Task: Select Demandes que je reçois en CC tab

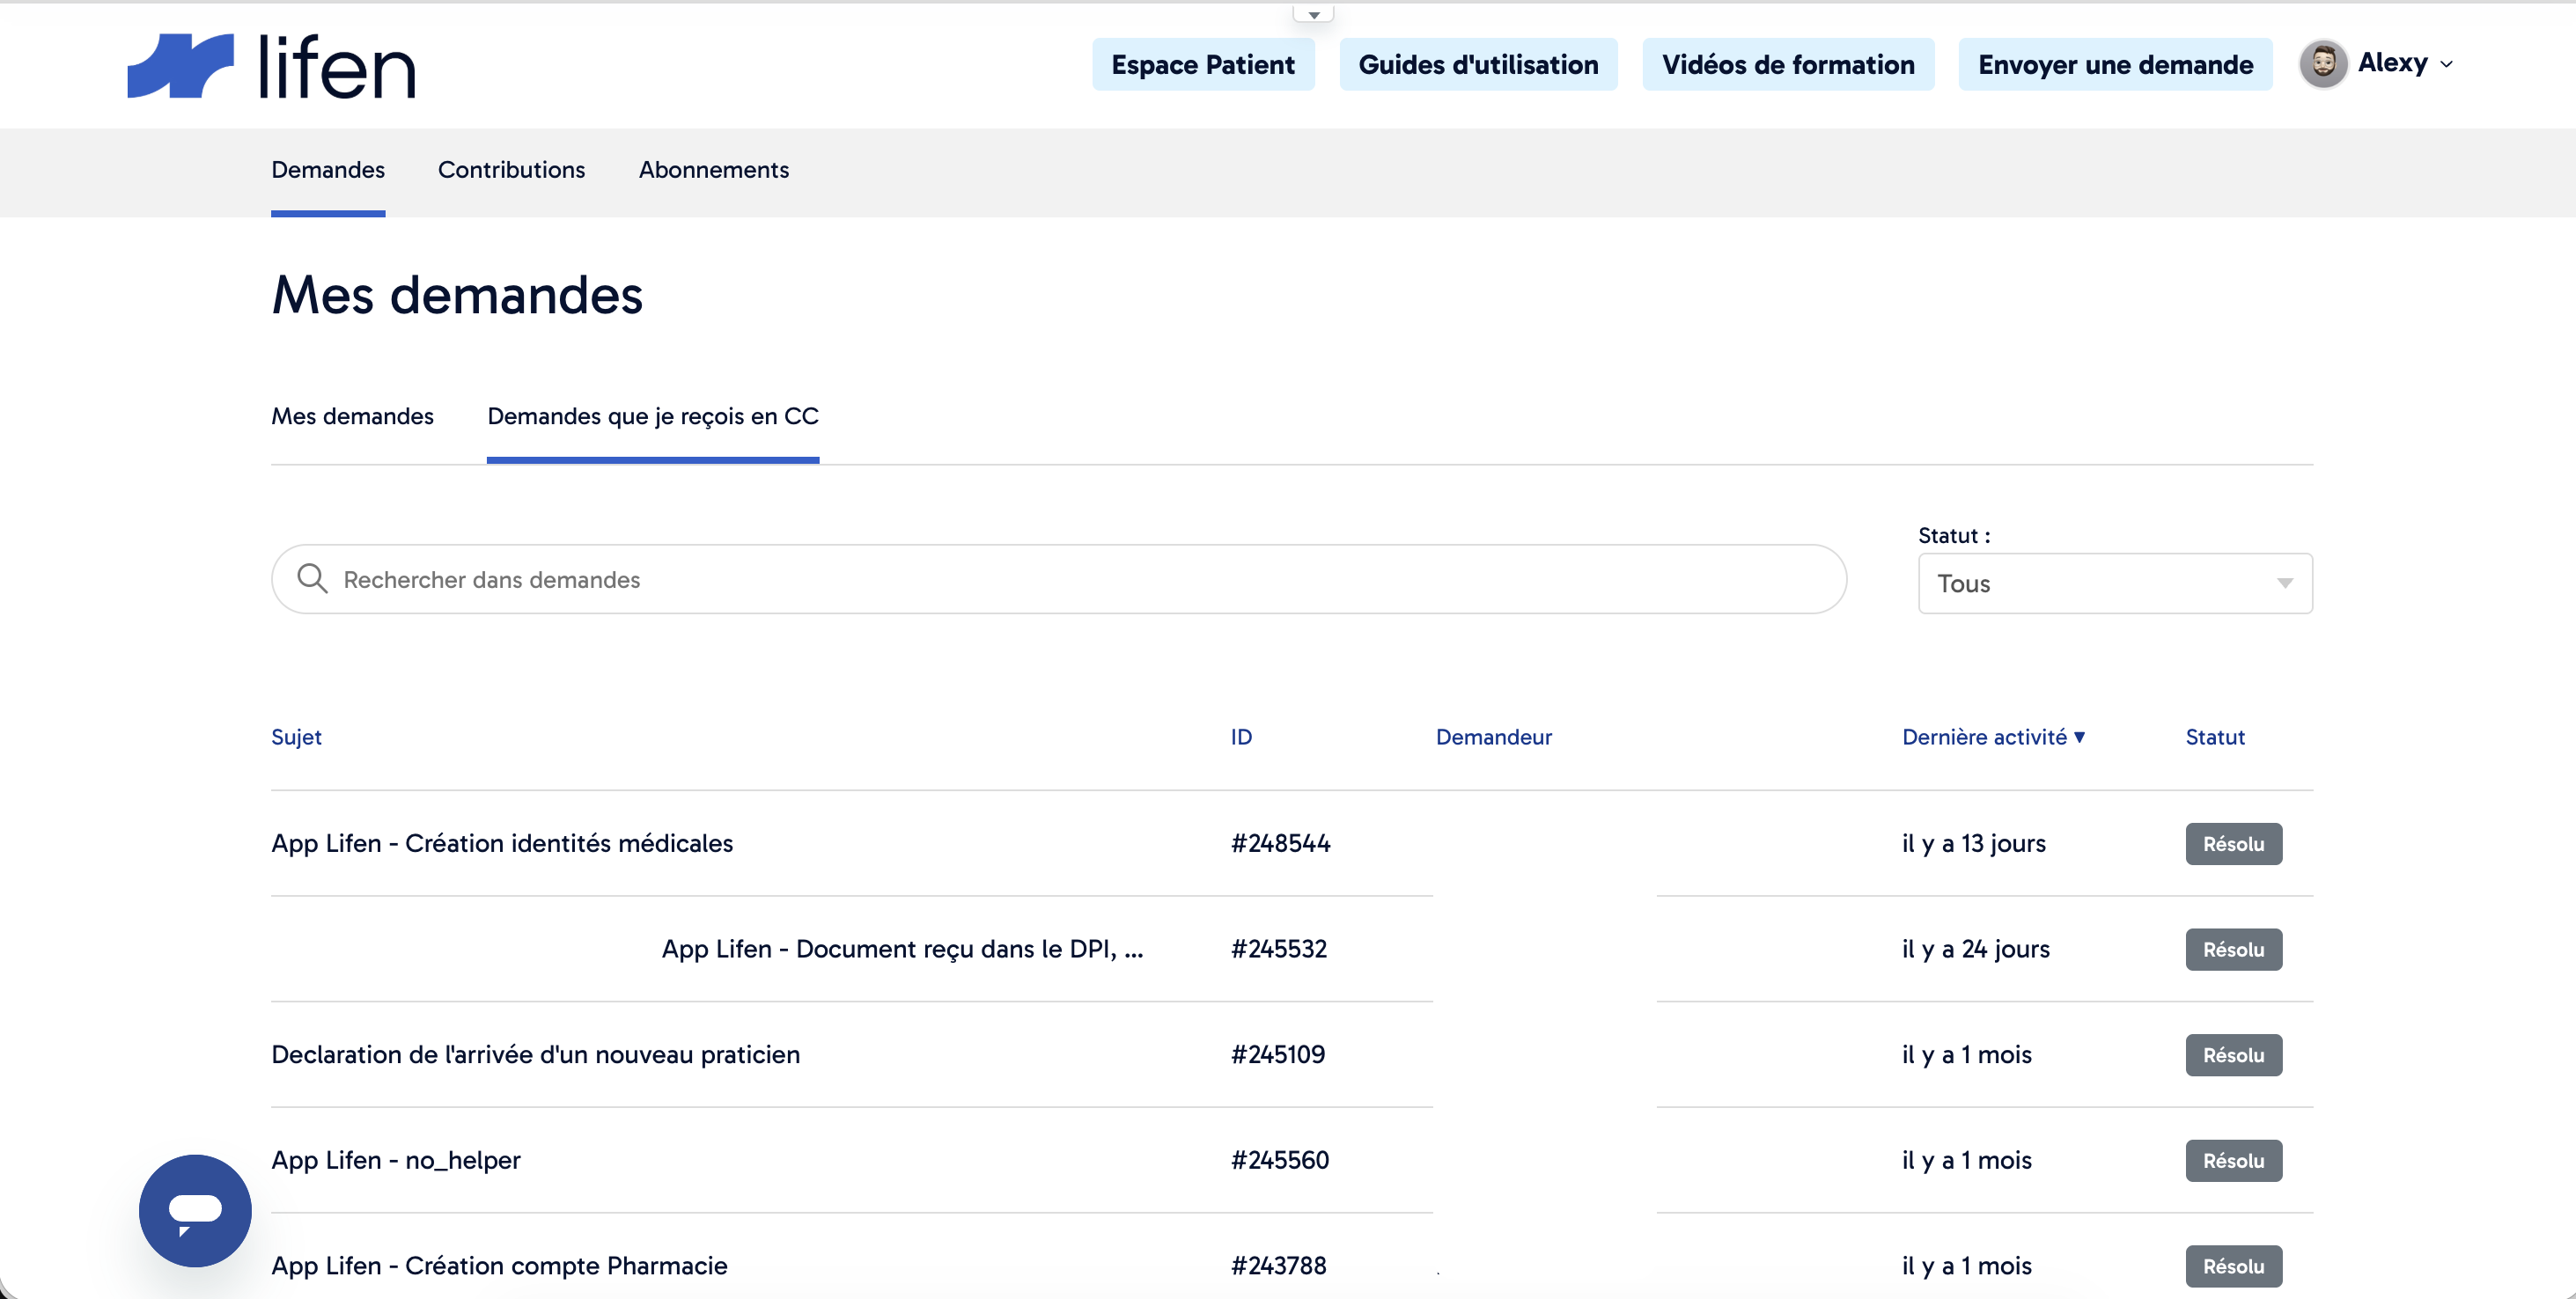Action: pyautogui.click(x=653, y=416)
